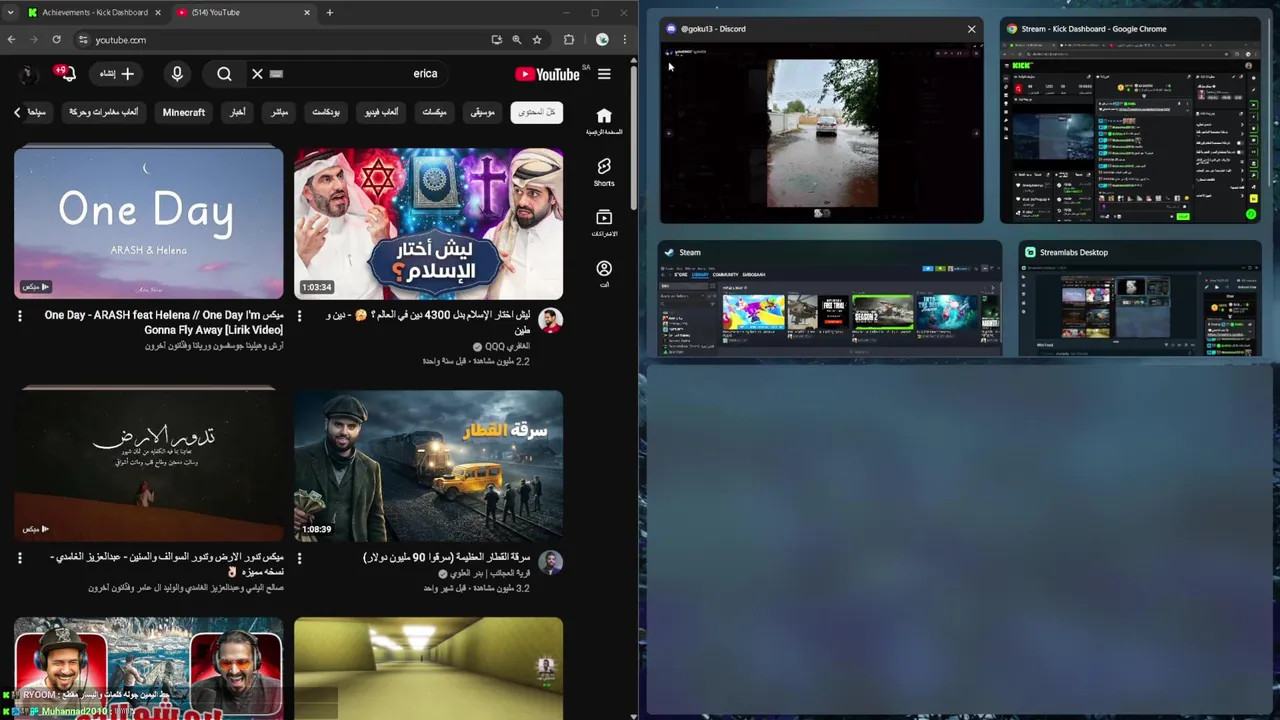Click the الغفري QQQ channel name
Image resolution: width=1280 pixels, height=720 pixels.
(x=507, y=346)
